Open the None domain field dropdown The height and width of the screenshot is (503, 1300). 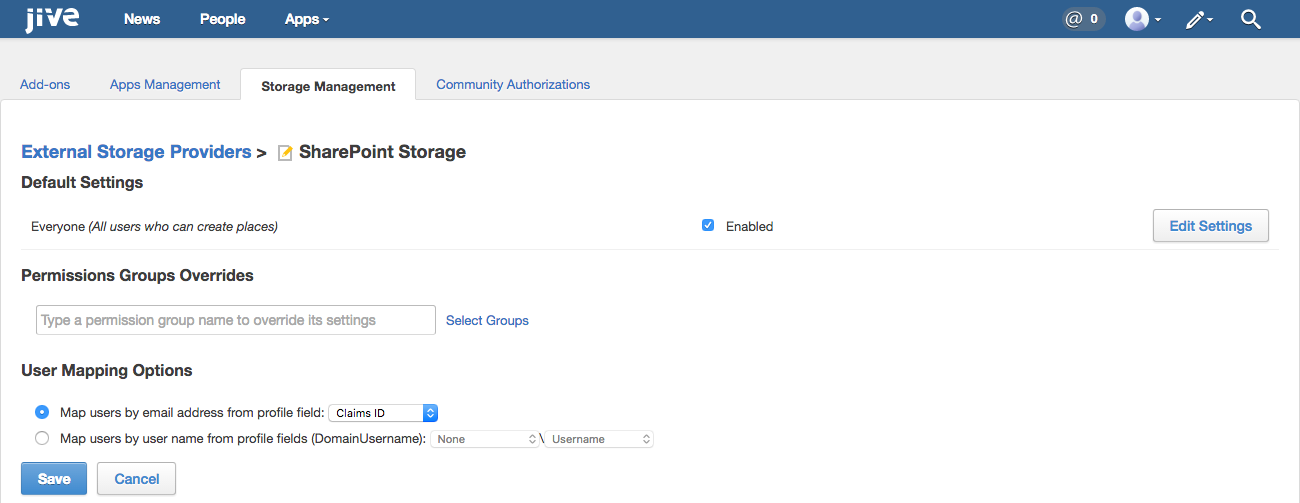(485, 439)
